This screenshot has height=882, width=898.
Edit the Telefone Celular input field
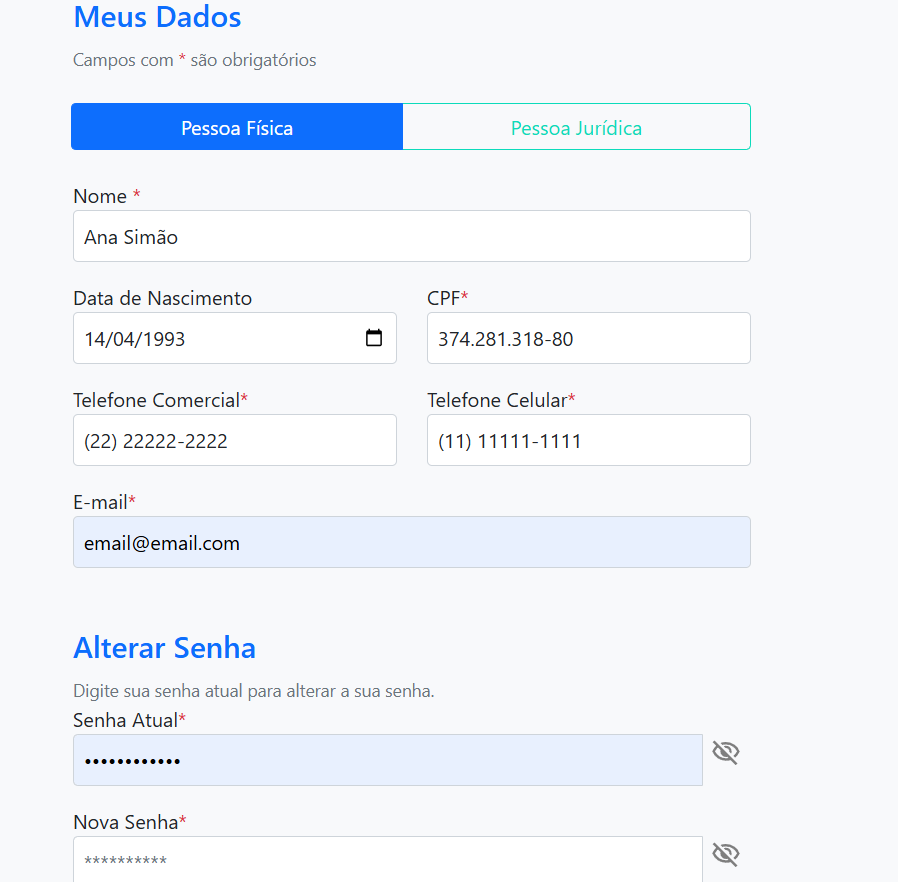tap(588, 440)
